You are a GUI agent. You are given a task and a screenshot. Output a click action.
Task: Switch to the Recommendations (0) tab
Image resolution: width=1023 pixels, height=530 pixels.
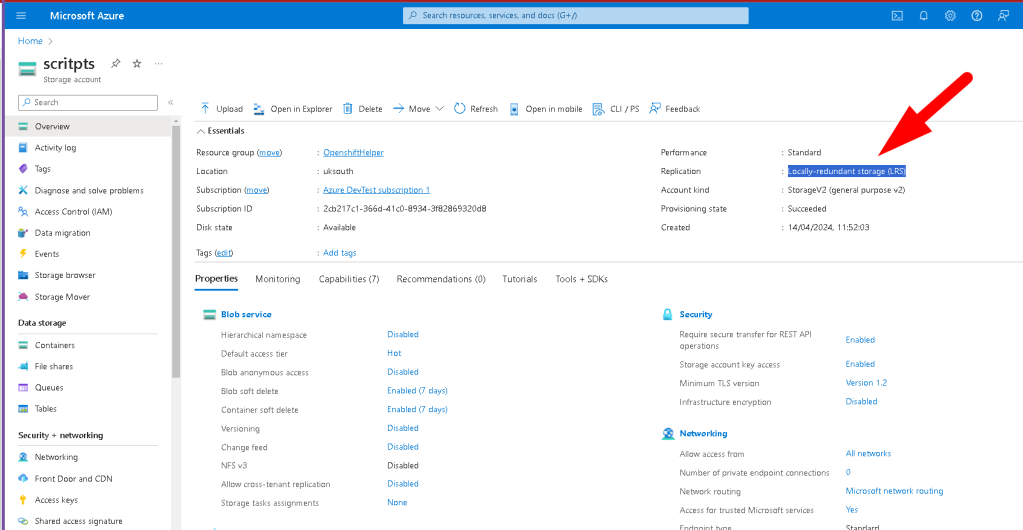tap(441, 279)
